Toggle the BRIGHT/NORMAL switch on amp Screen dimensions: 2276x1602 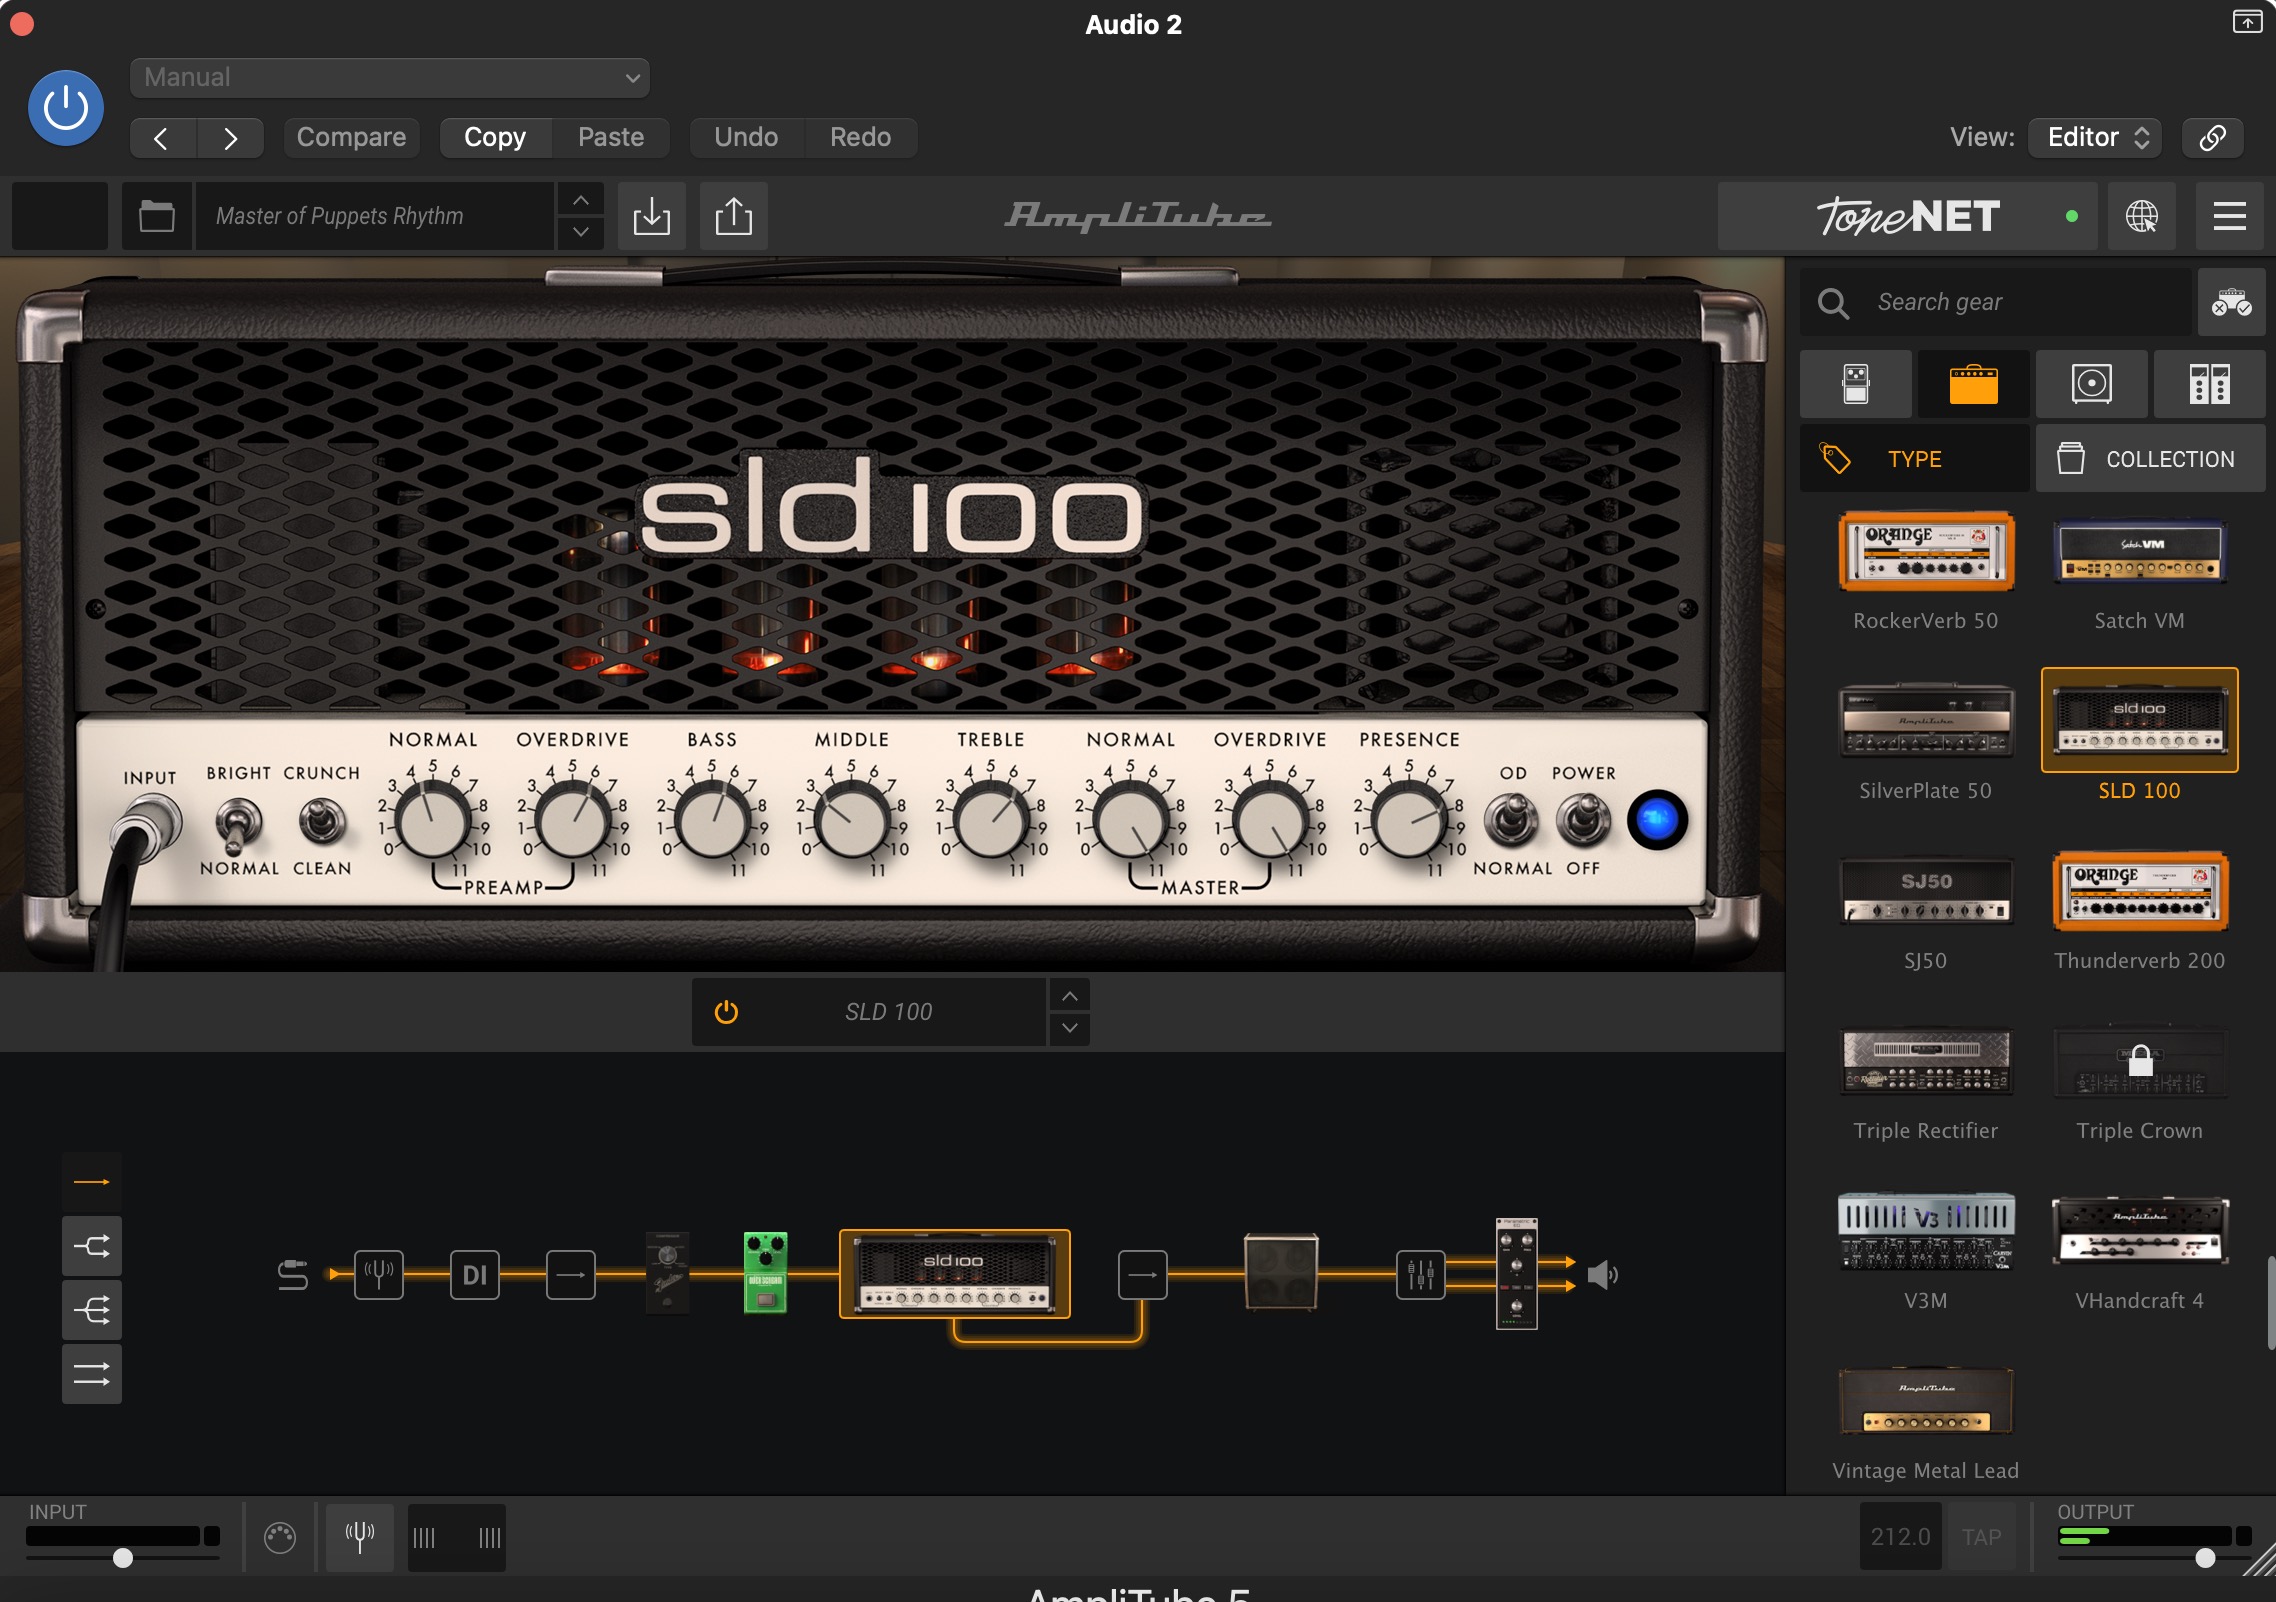click(238, 825)
